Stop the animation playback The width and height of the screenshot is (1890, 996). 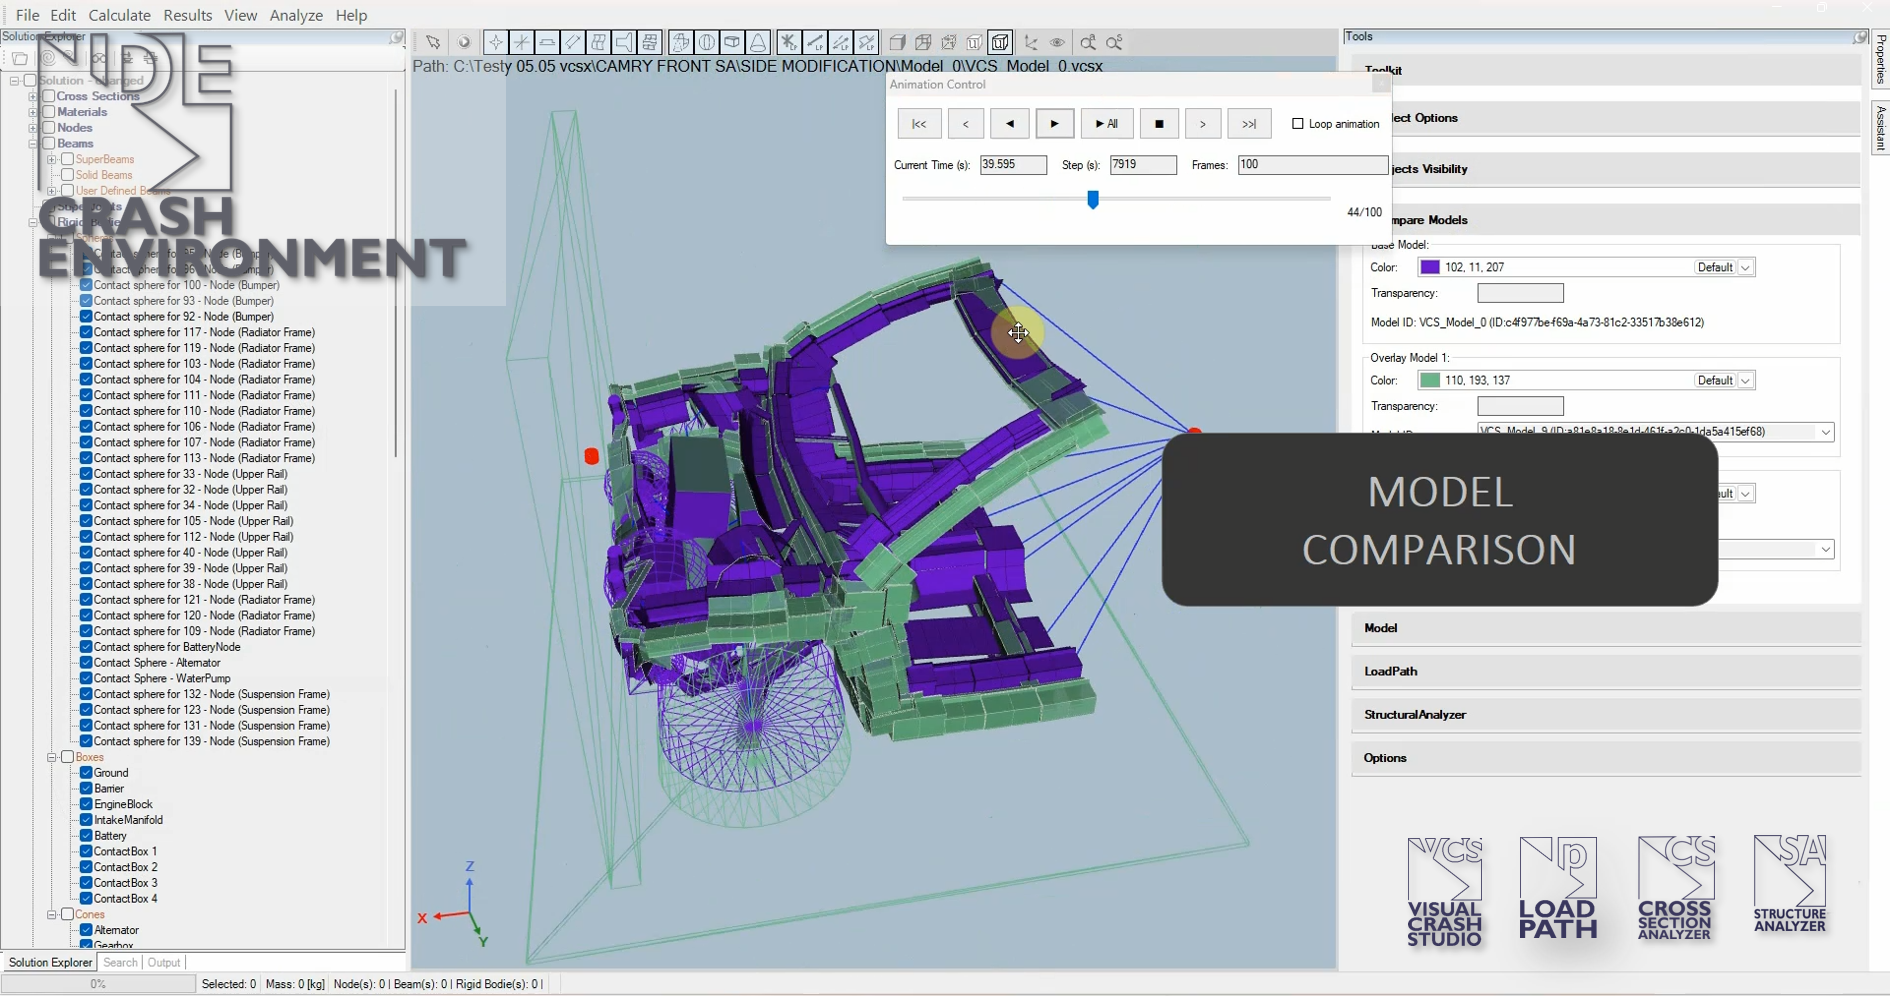coord(1159,124)
